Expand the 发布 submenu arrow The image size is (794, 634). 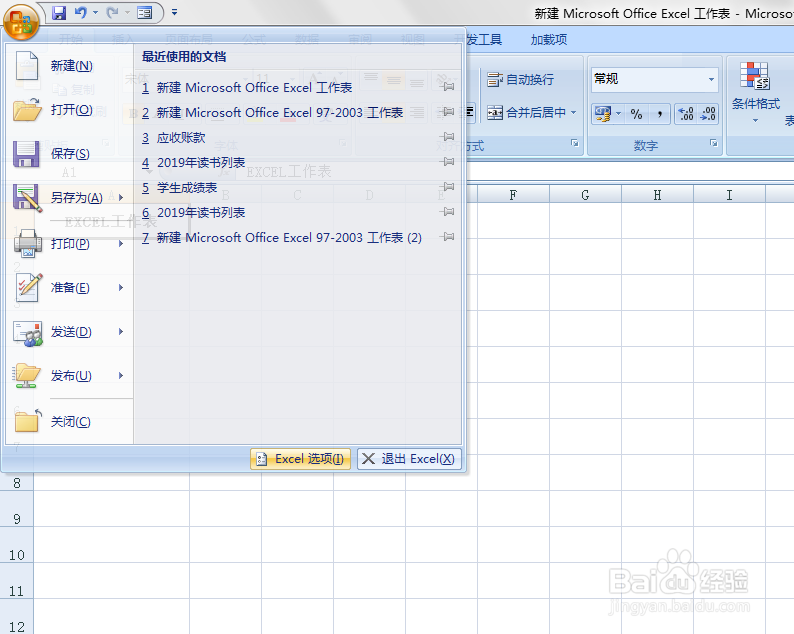click(x=121, y=376)
